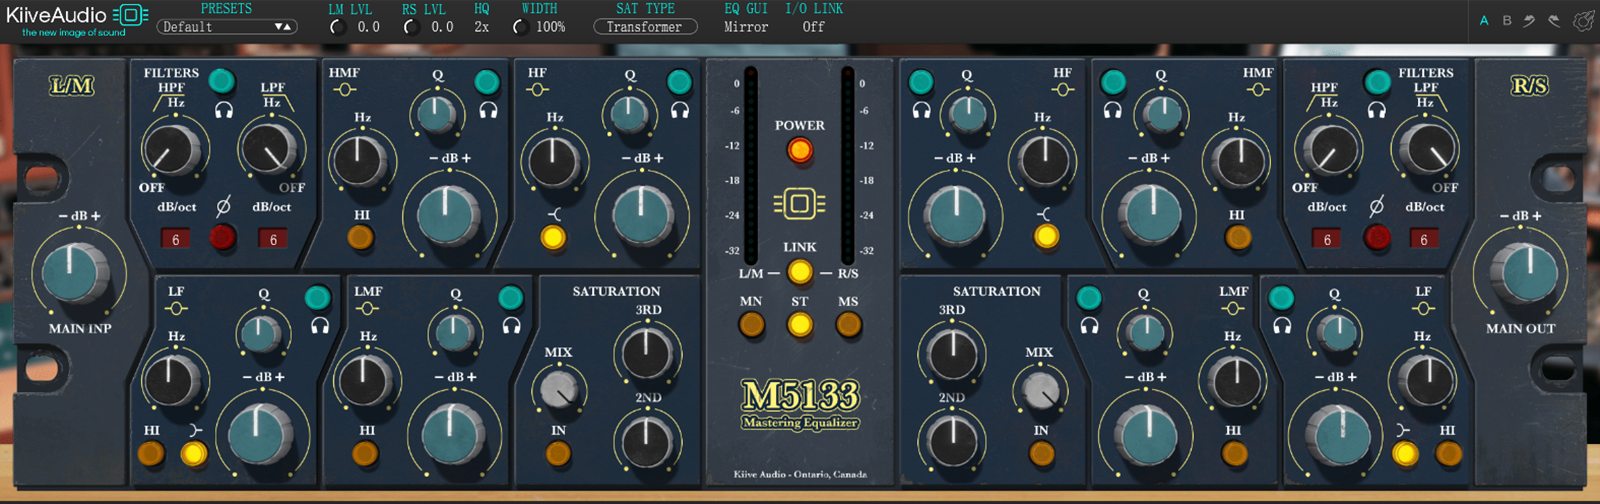Solo the left HMF band with headphones icon
This screenshot has height=504, width=1600.
click(488, 110)
